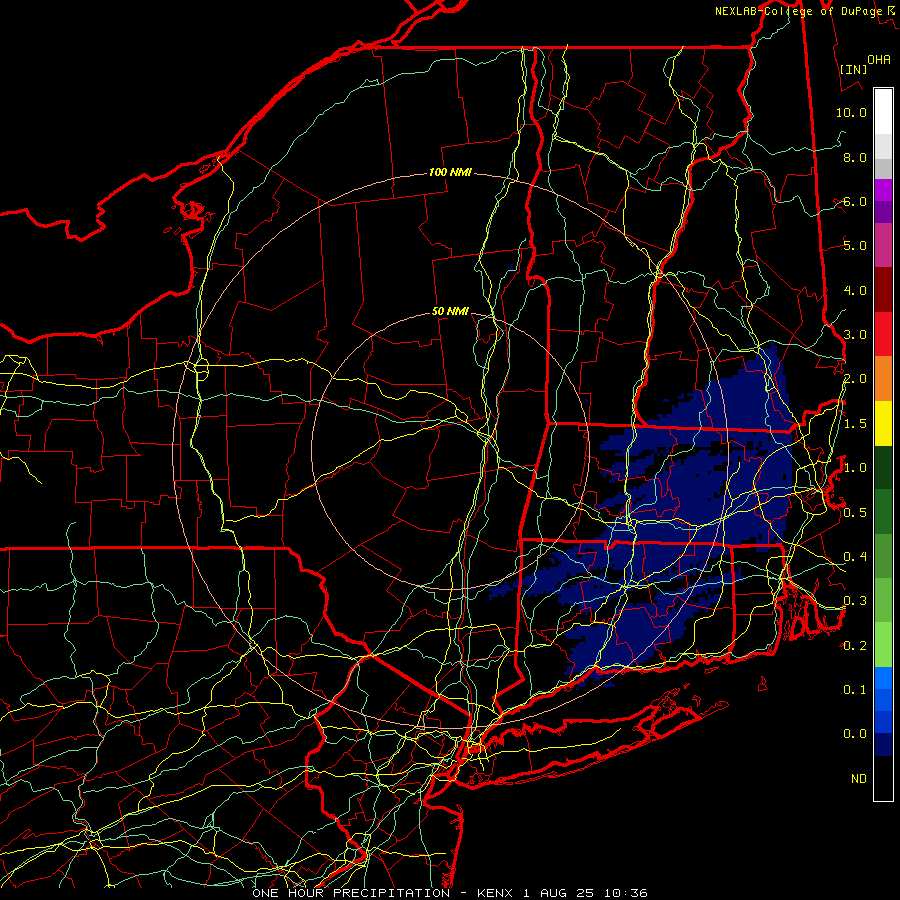Click the 0.4 legend value label
The height and width of the screenshot is (900, 900).
pos(855,556)
